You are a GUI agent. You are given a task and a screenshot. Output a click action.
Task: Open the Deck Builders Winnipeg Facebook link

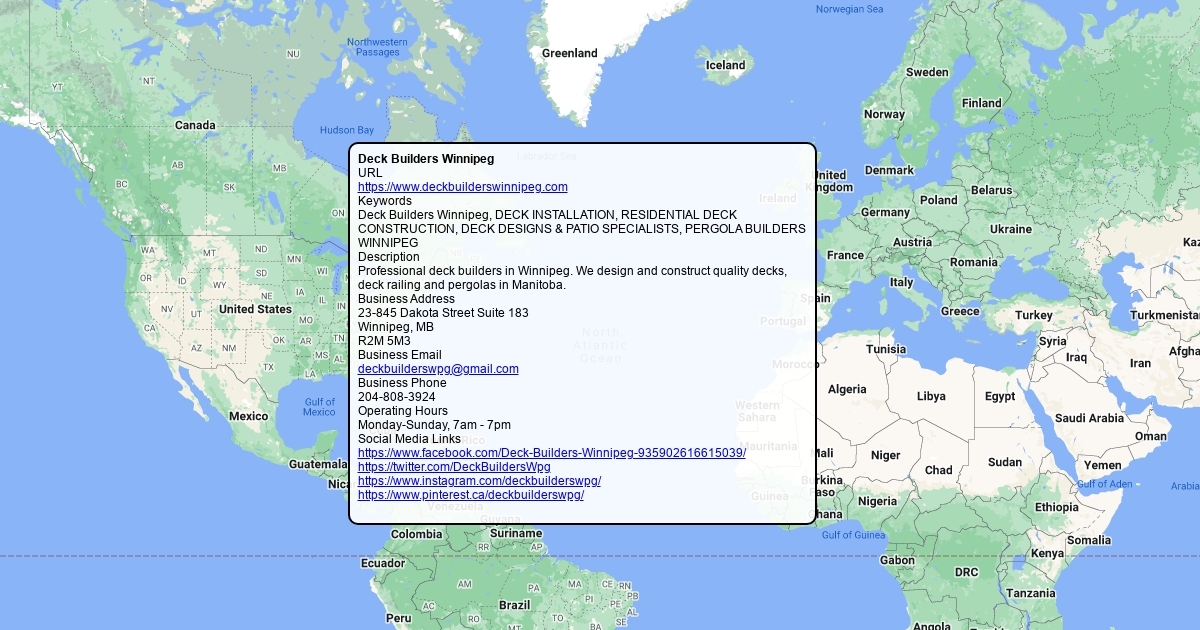click(551, 453)
